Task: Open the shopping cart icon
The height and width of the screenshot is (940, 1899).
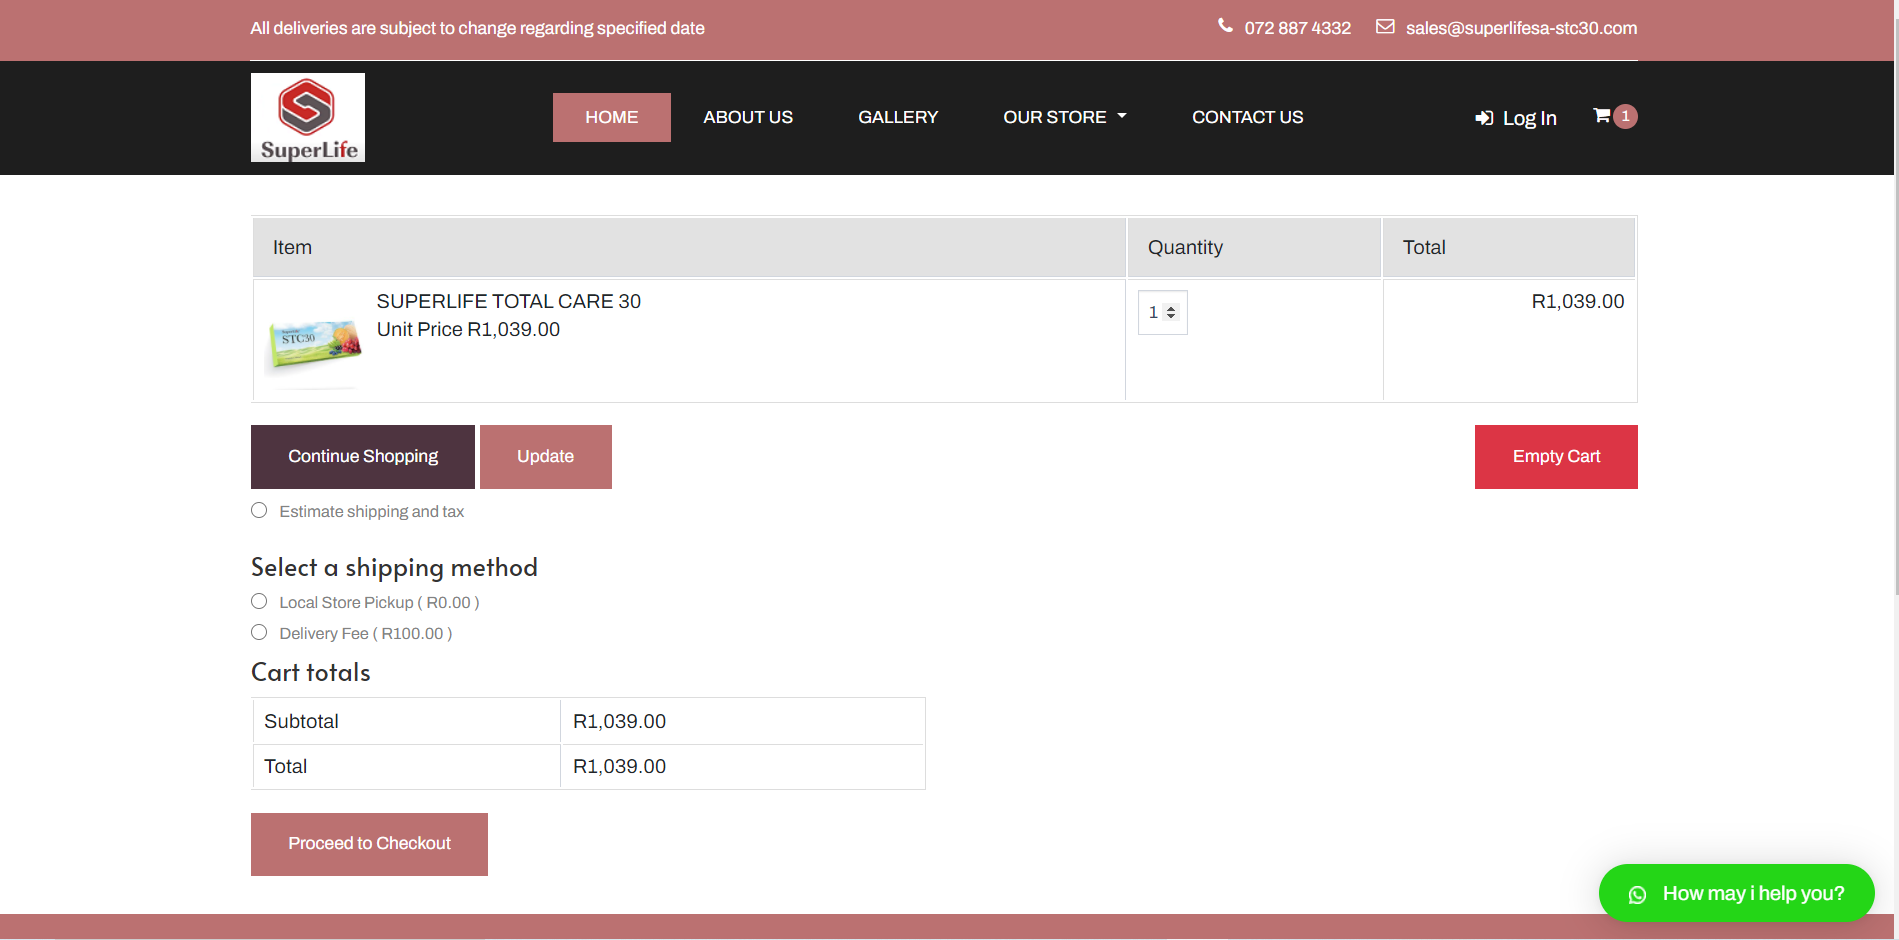Action: (1601, 116)
